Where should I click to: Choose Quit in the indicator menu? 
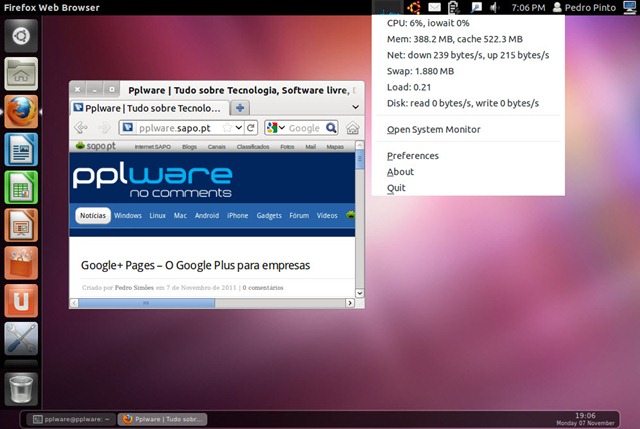396,188
